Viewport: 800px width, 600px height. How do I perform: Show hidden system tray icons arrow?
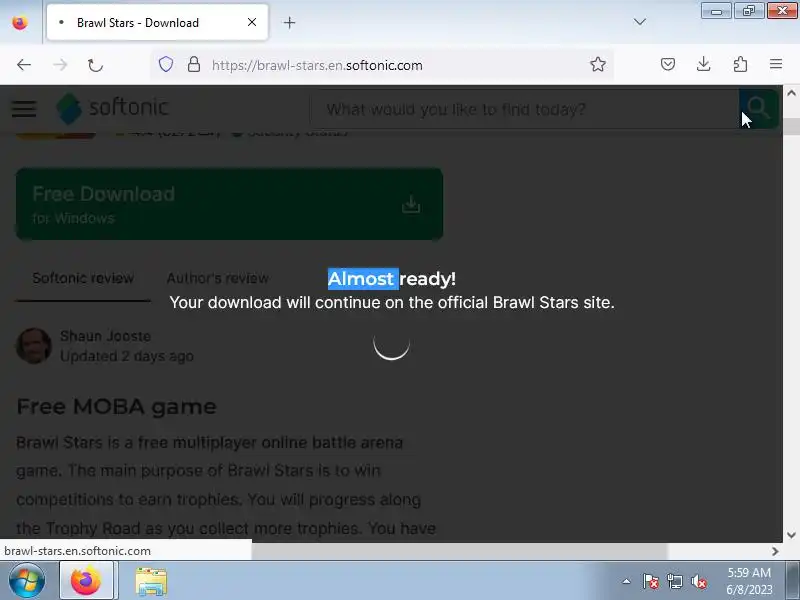pyautogui.click(x=627, y=581)
